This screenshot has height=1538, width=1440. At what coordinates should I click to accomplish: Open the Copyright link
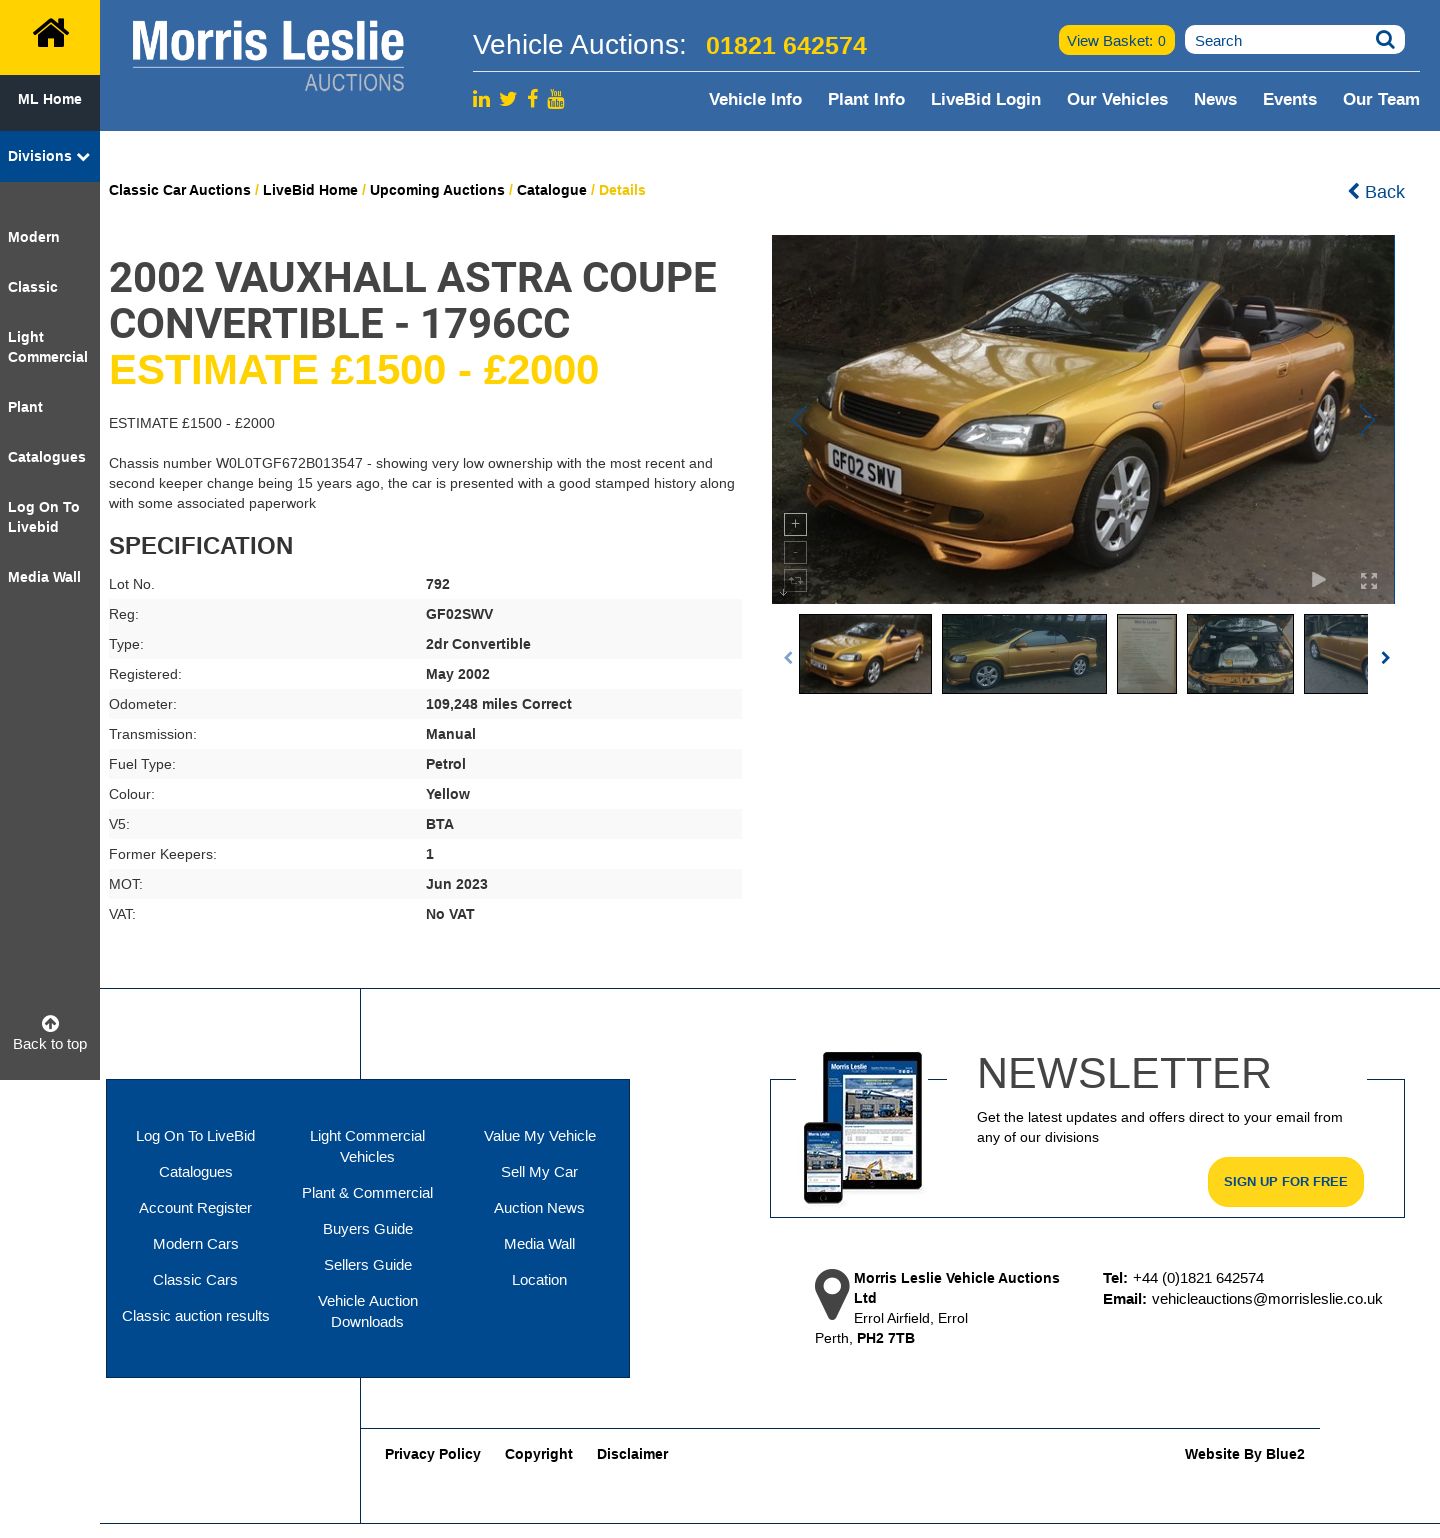point(539,1454)
